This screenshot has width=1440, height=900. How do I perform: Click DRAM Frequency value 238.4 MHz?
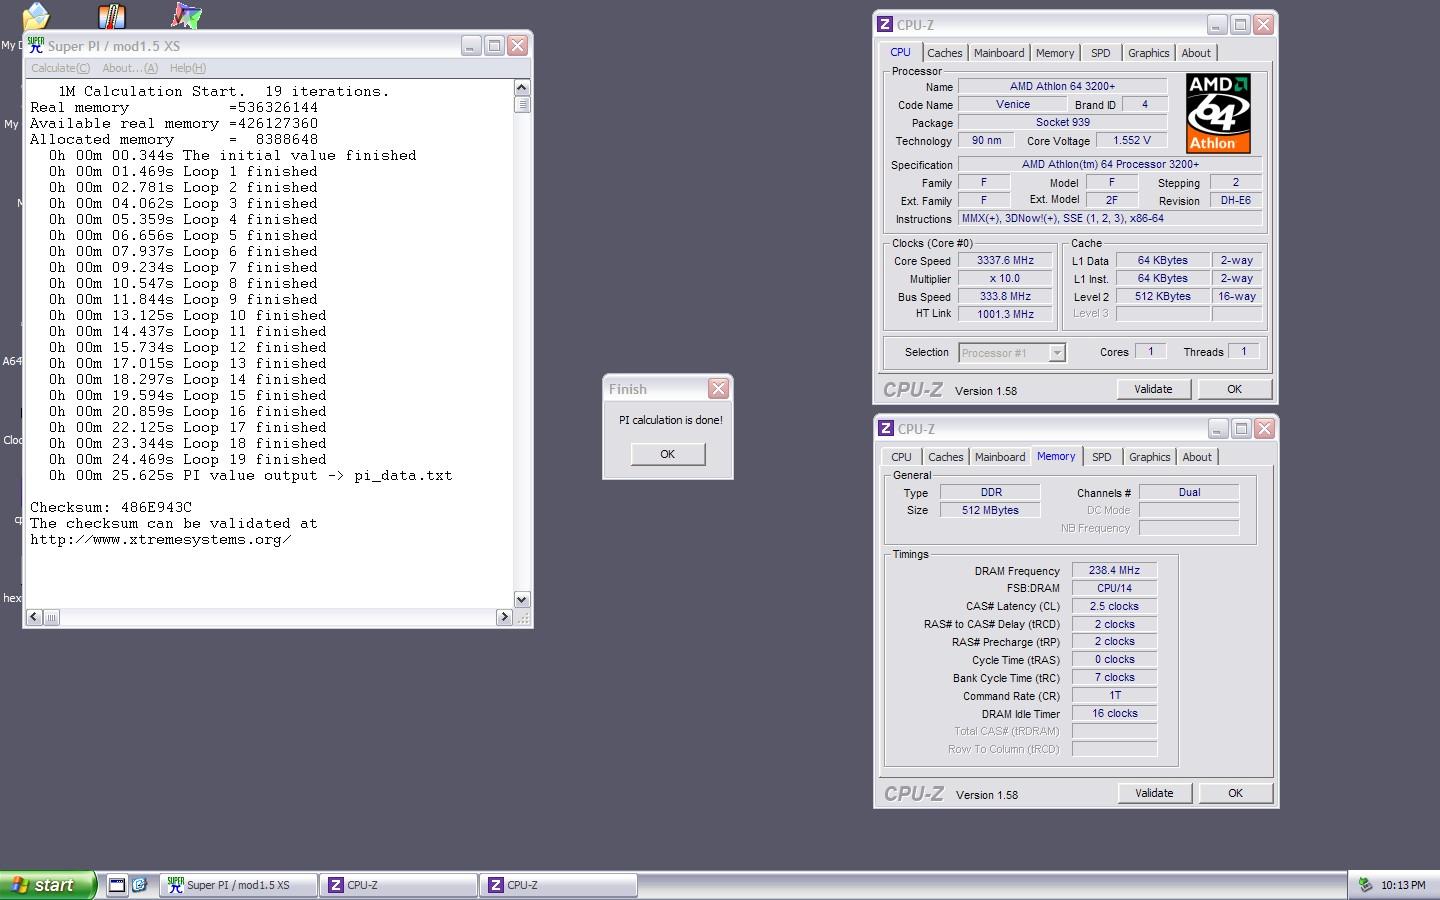pyautogui.click(x=1114, y=570)
